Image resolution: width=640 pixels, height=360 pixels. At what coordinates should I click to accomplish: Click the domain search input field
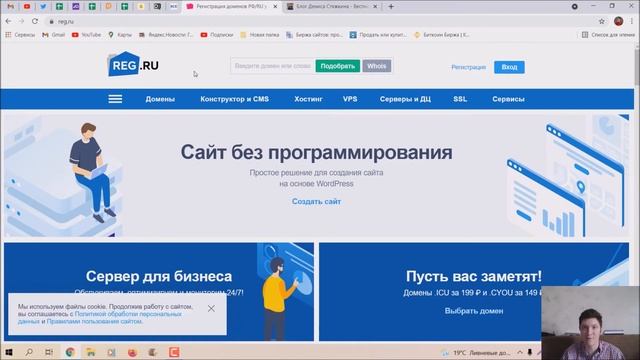(273, 66)
